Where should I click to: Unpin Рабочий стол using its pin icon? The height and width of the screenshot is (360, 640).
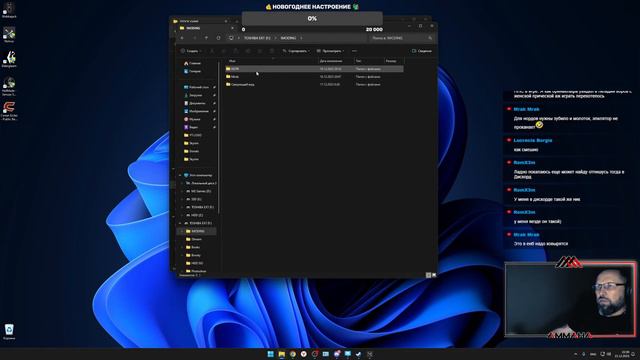coord(214,87)
